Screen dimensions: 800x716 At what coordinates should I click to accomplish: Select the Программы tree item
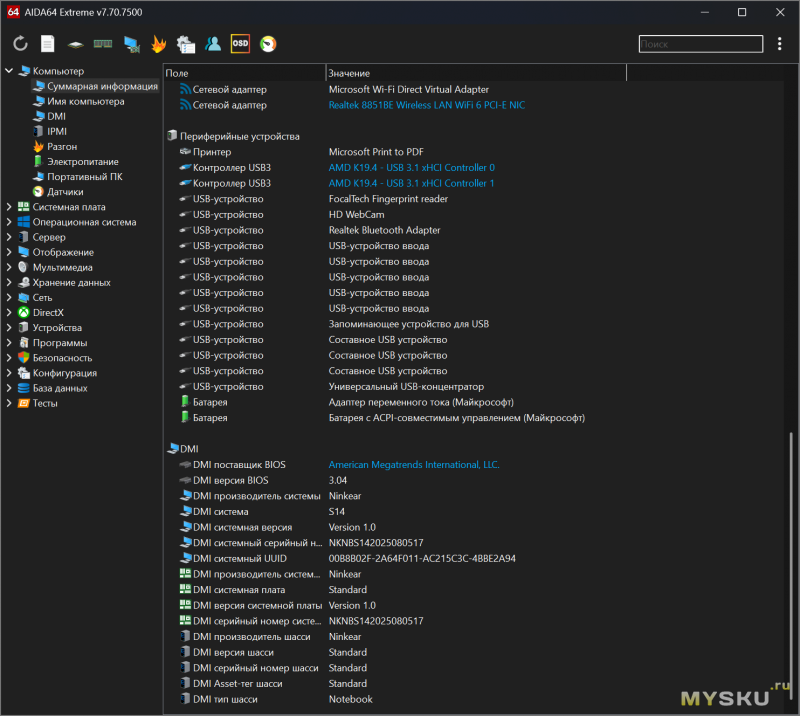click(53, 343)
